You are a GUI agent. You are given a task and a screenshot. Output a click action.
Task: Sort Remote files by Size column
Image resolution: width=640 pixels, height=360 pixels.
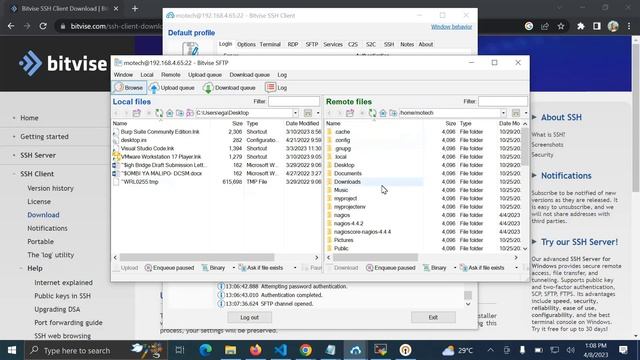tap(451, 123)
